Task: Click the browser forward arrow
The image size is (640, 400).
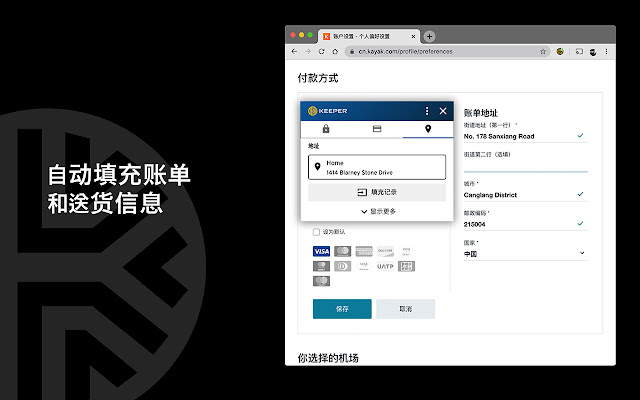Action: point(308,51)
